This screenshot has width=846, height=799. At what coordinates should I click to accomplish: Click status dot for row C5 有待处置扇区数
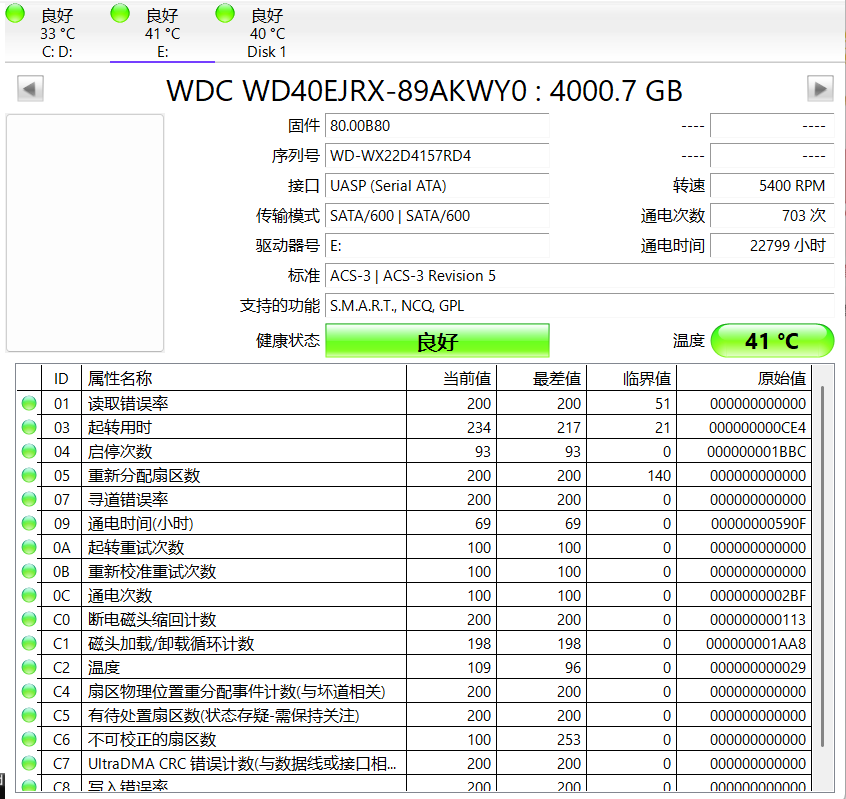click(x=29, y=715)
